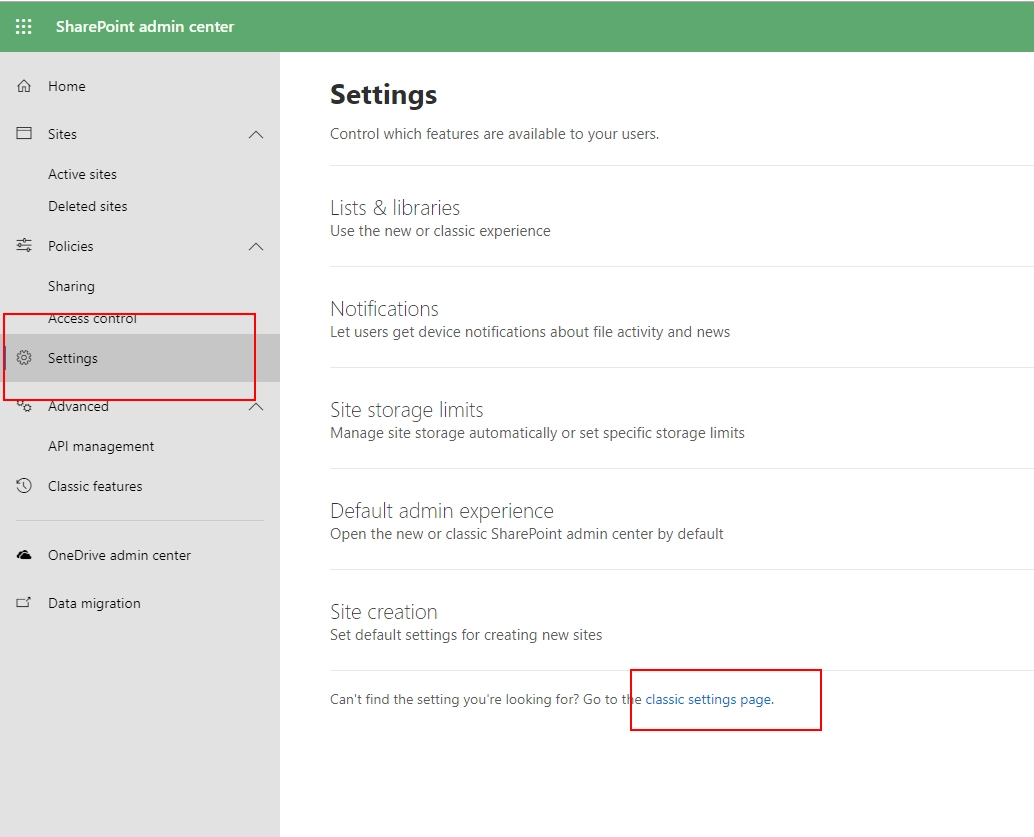The height and width of the screenshot is (837, 1034).
Task: Click the OneDrive cloud icon
Action: [24, 555]
